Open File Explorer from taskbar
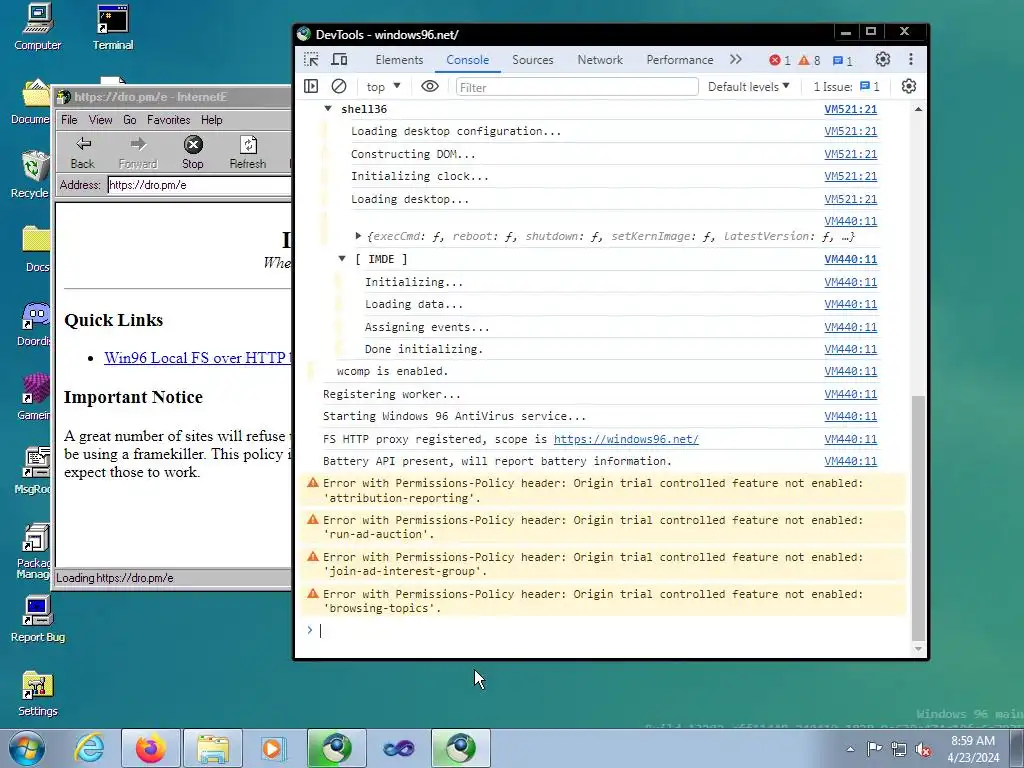This screenshot has width=1024, height=768. coord(212,748)
